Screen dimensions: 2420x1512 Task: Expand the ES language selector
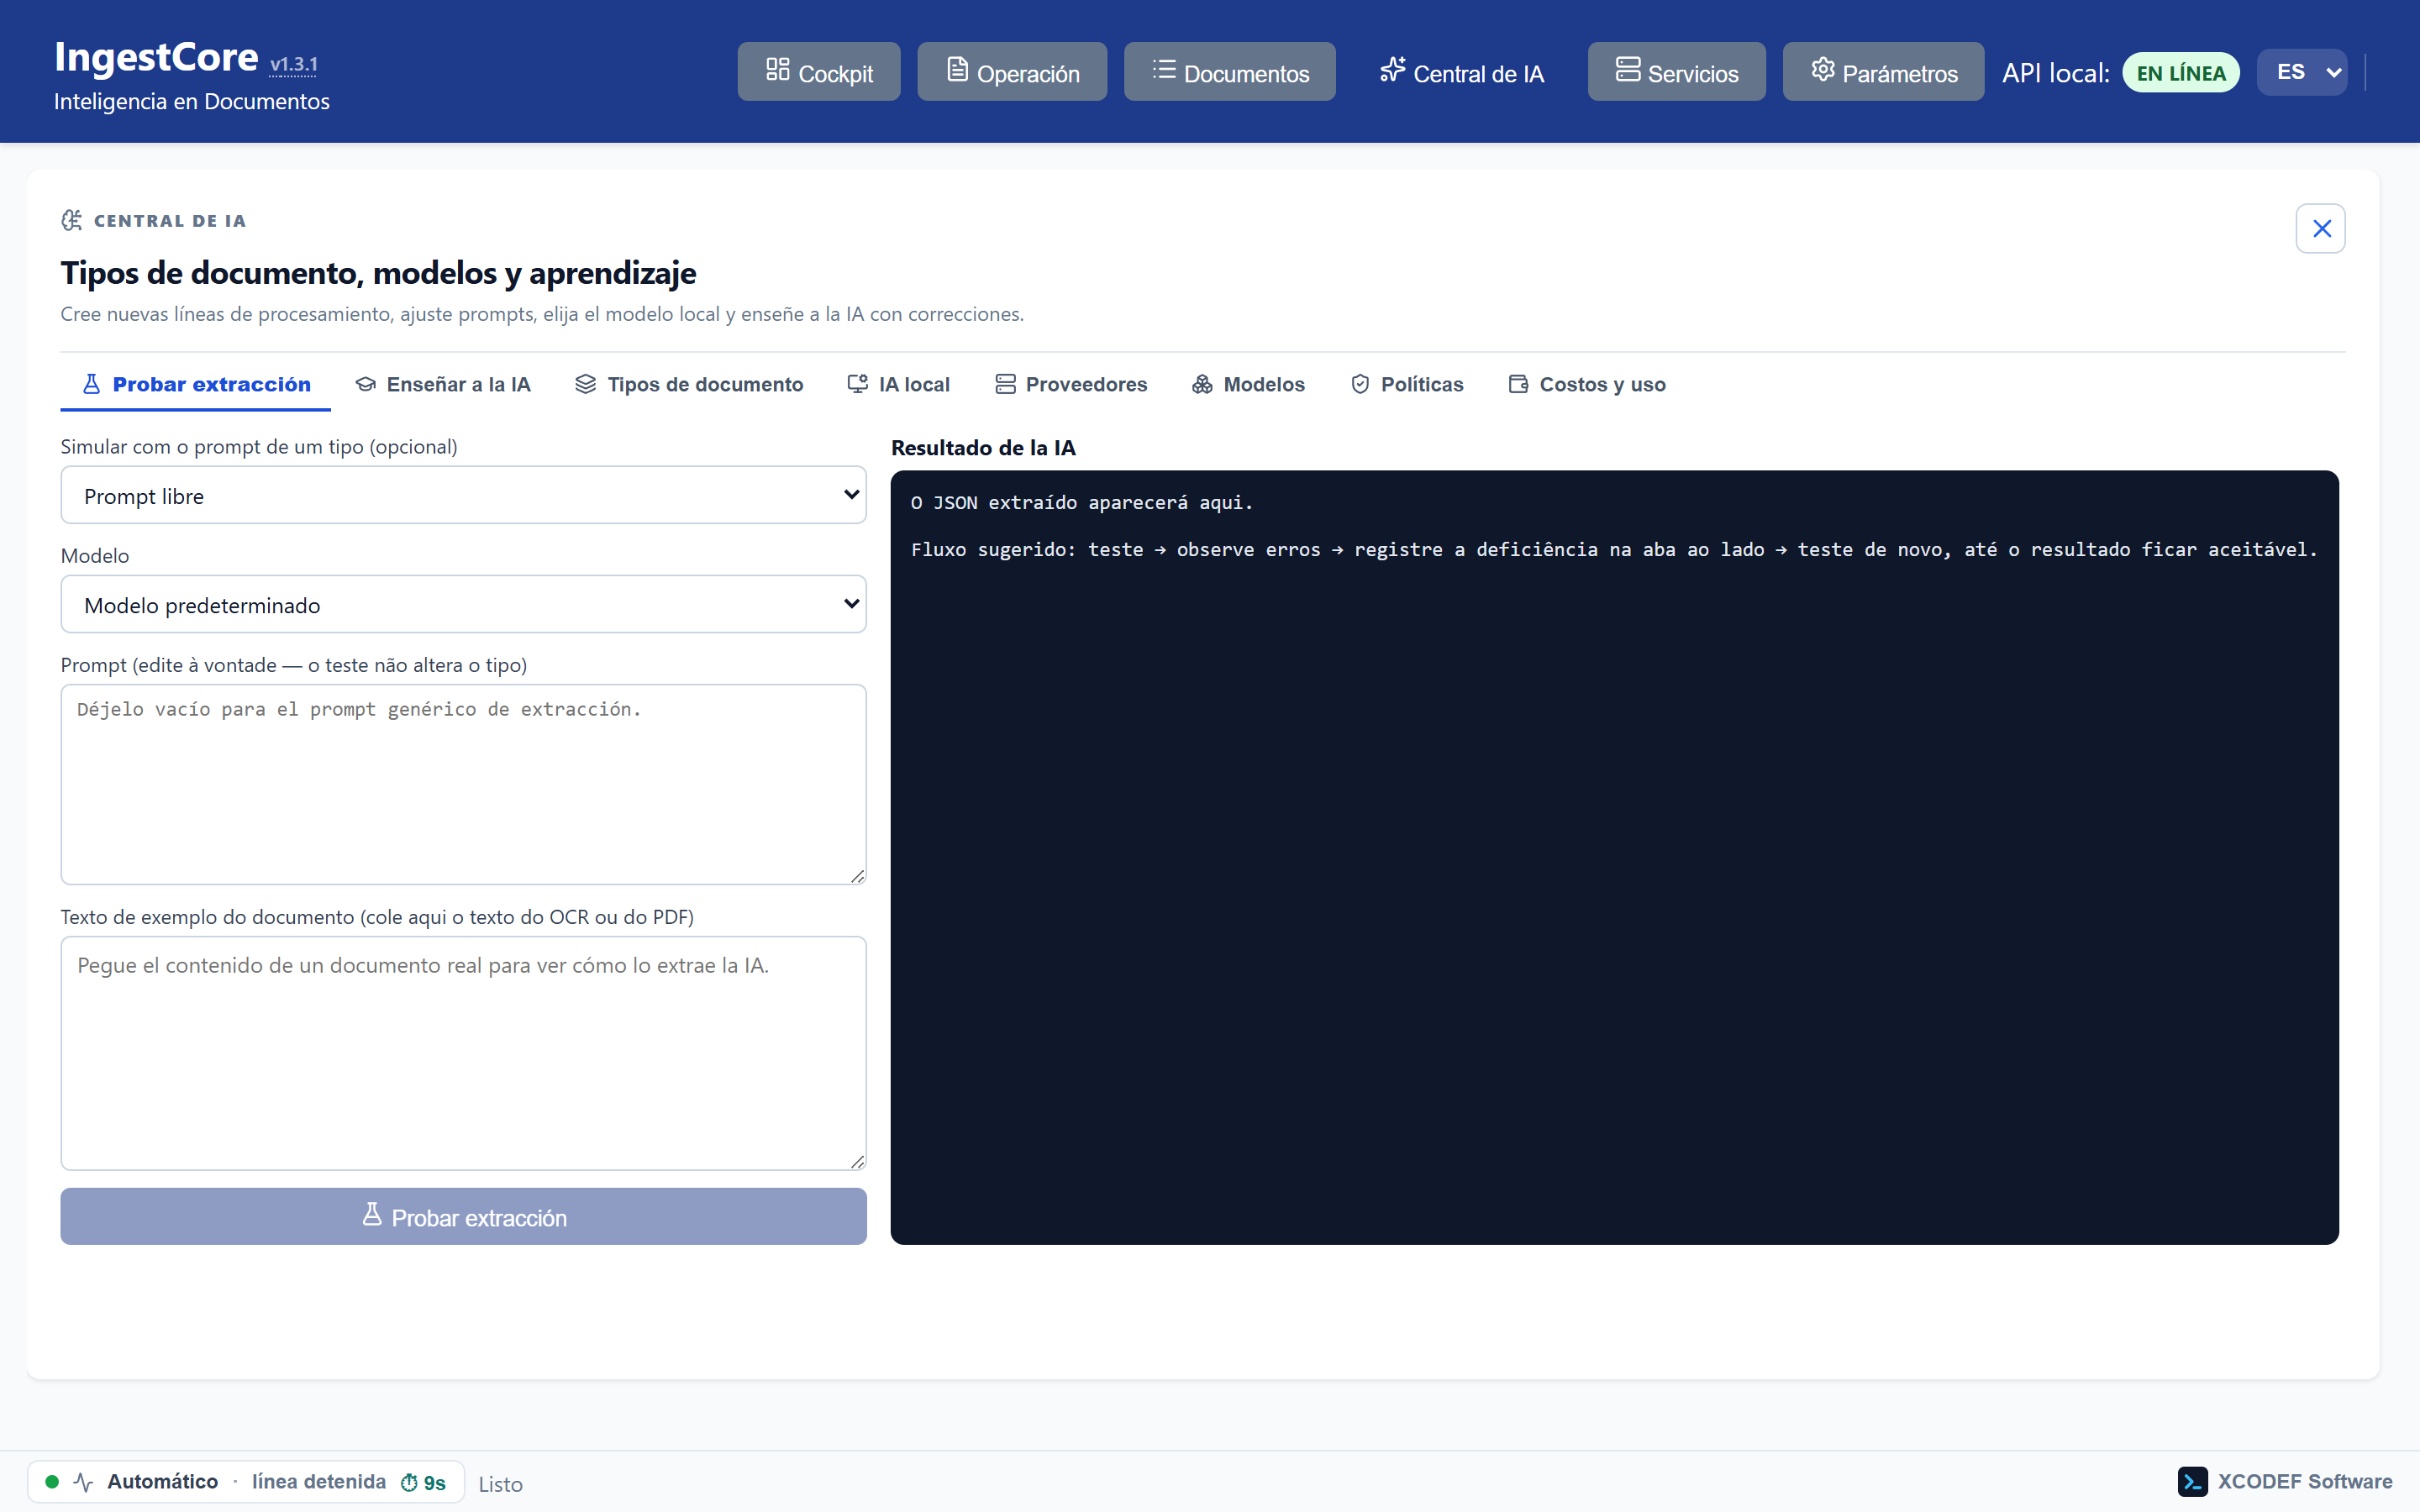click(2302, 72)
